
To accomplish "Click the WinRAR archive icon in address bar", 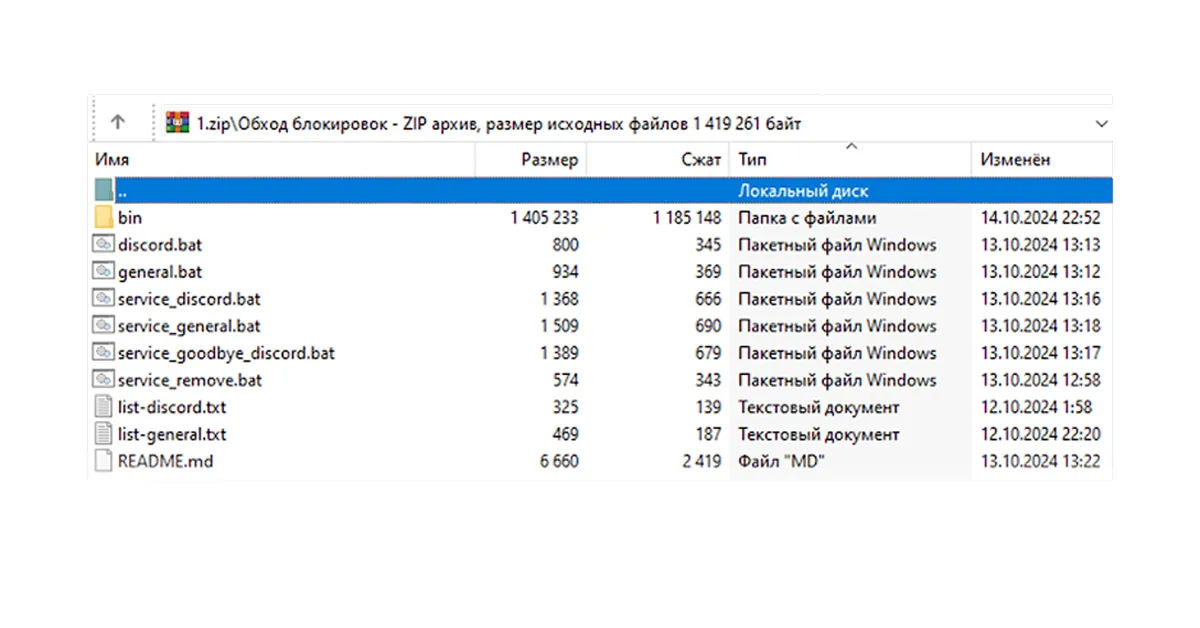I will coord(177,123).
